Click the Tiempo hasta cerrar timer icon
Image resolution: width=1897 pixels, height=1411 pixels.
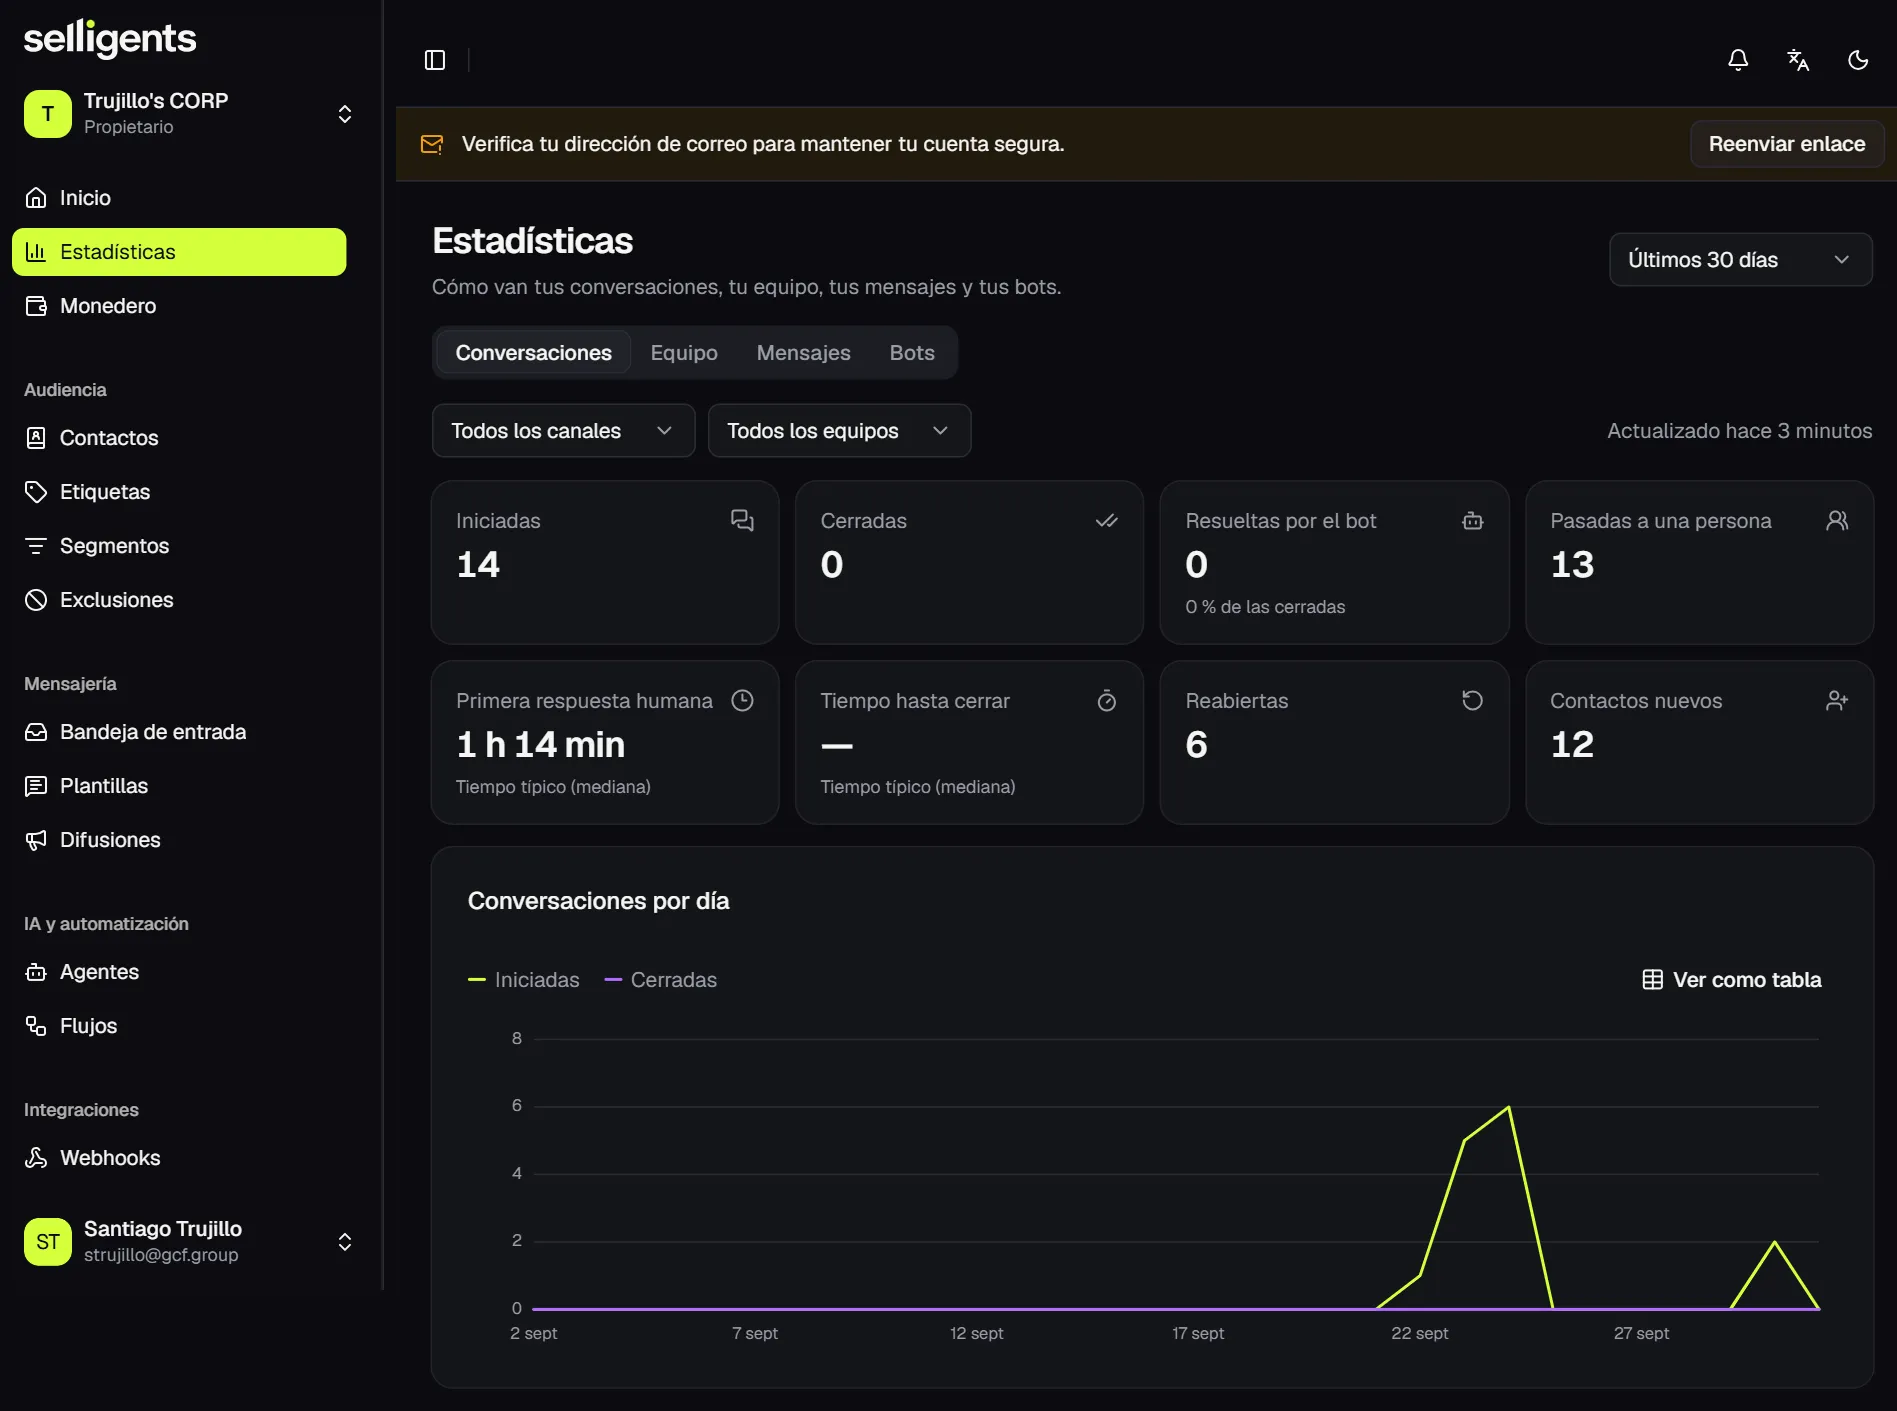[x=1106, y=700]
